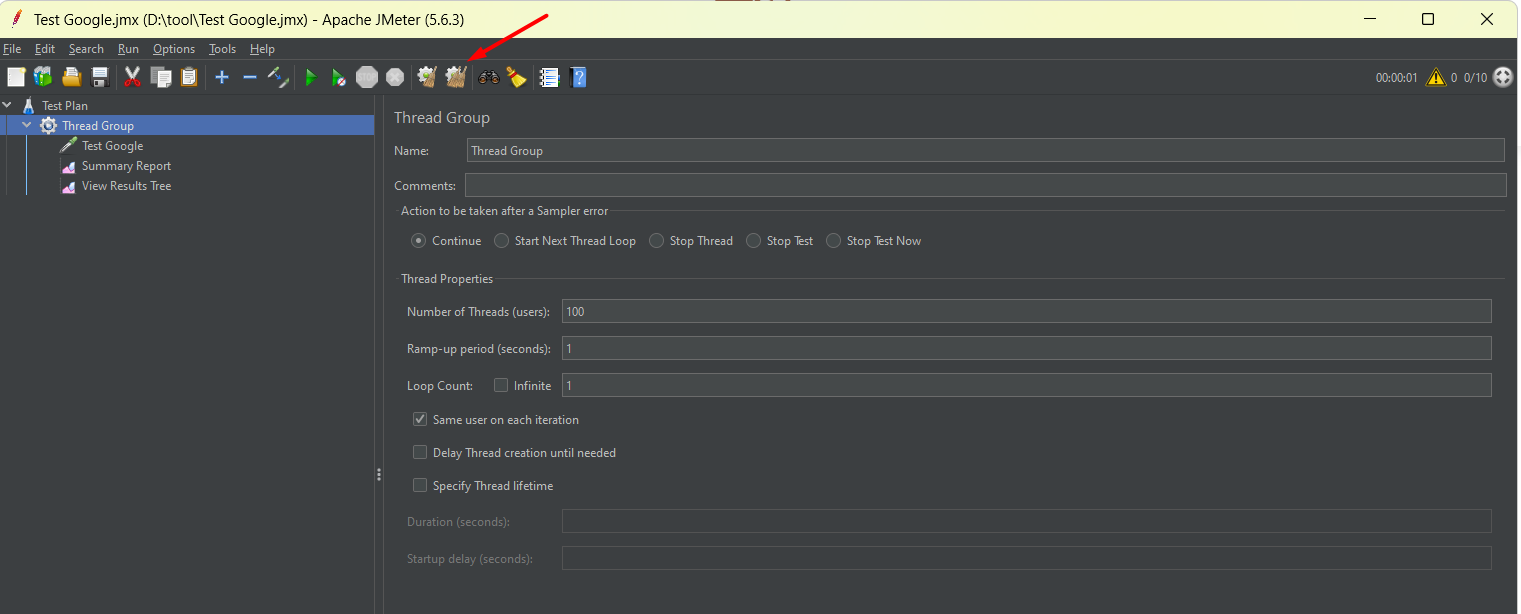Screen dimensions: 1521x614
Task: Click the Start no pauses icon
Action: [339, 77]
